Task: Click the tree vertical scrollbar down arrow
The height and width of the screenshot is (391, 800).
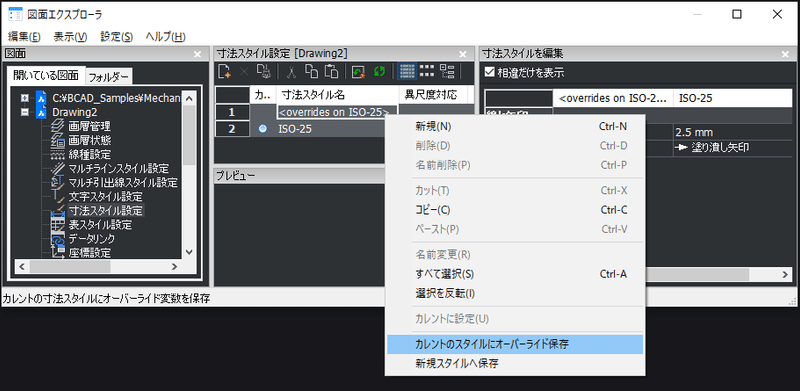Action: (189, 252)
